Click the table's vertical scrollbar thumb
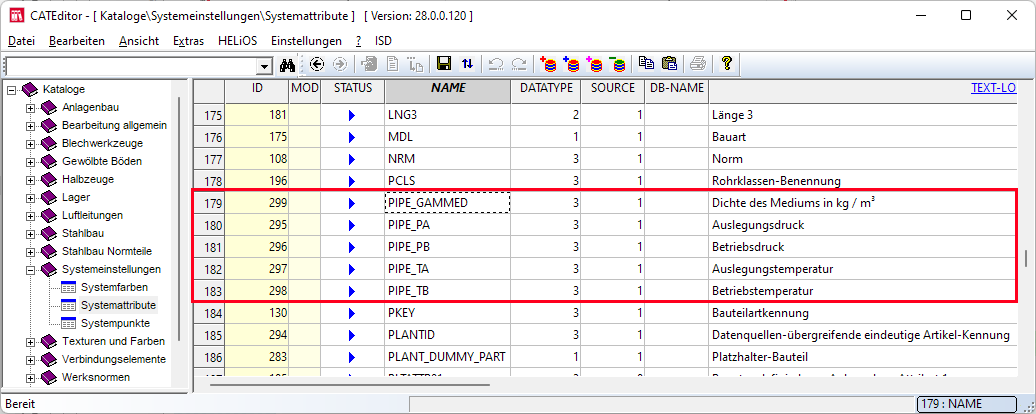 pyautogui.click(x=1025, y=257)
